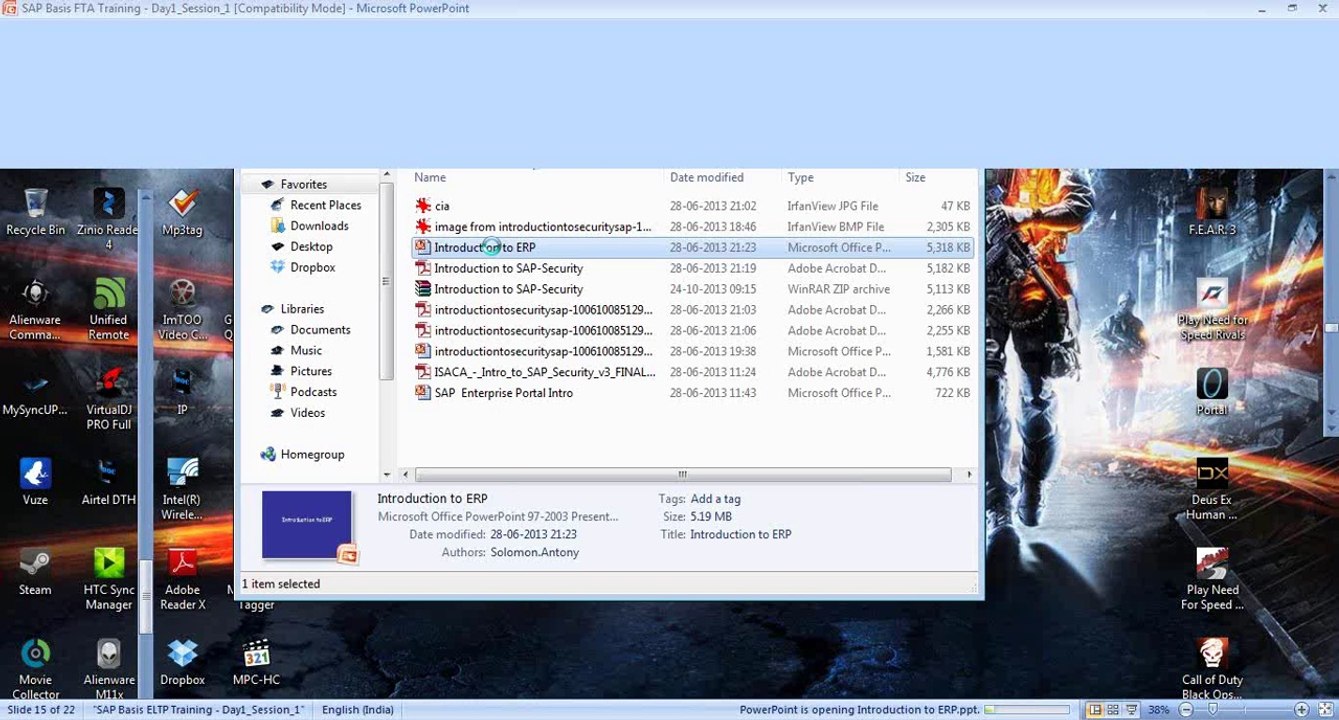The height and width of the screenshot is (720, 1339).
Task: Launch Play Need For Speed shortcut
Action: (1212, 580)
